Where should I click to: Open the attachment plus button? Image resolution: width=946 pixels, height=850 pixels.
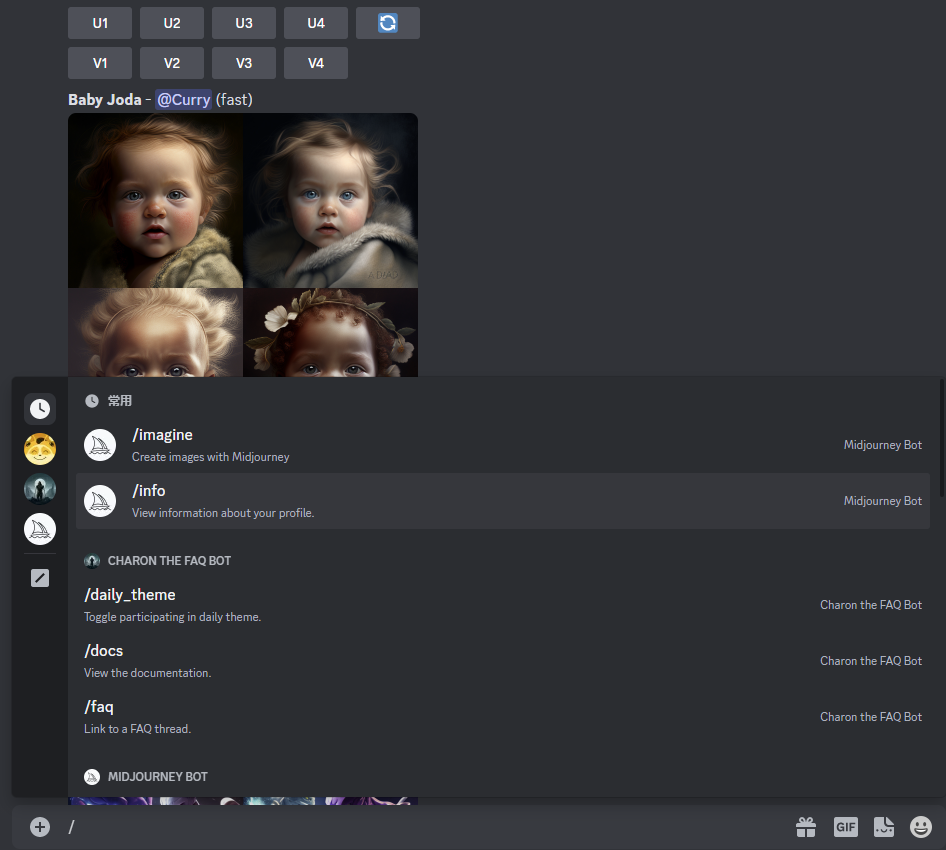40,827
